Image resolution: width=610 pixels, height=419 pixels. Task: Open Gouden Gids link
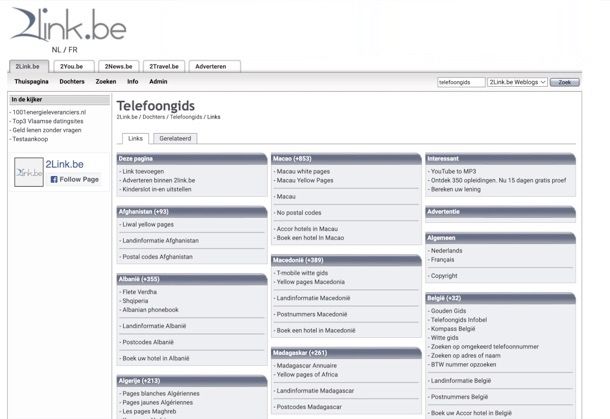(449, 311)
